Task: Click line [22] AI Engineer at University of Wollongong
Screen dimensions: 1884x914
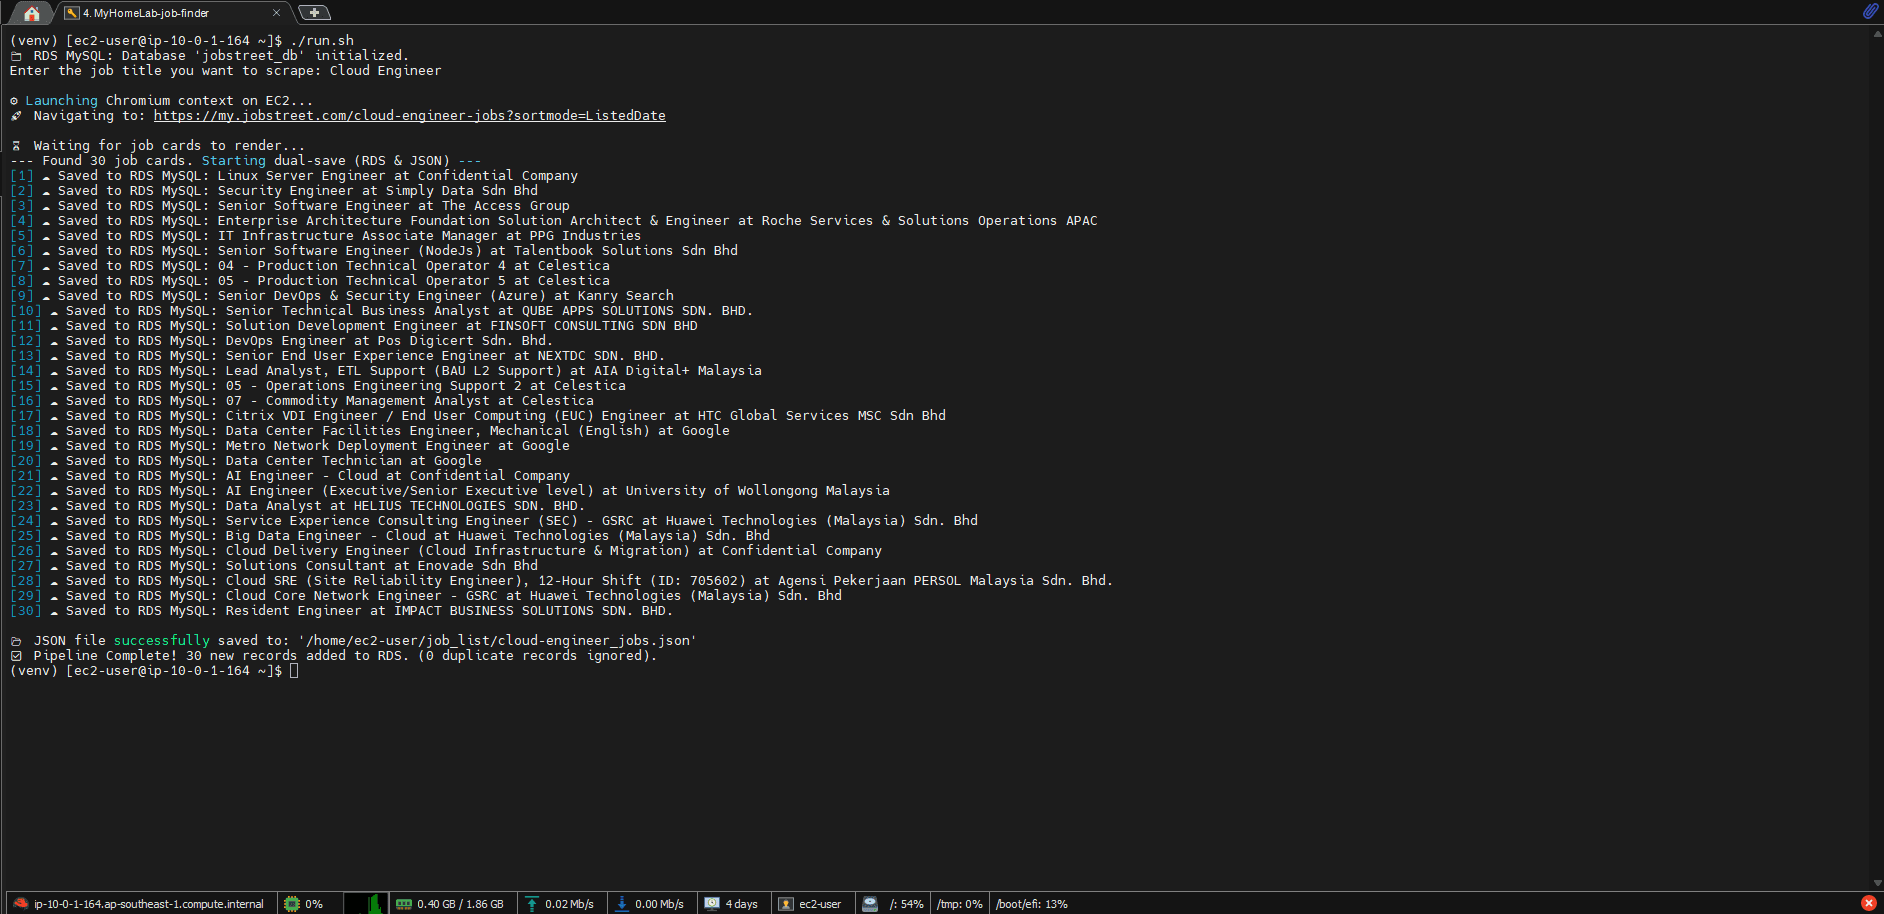Action: [450, 491]
